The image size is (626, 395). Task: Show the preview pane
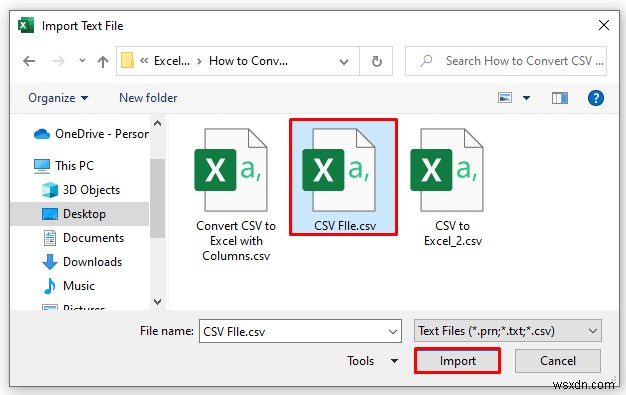(x=560, y=98)
